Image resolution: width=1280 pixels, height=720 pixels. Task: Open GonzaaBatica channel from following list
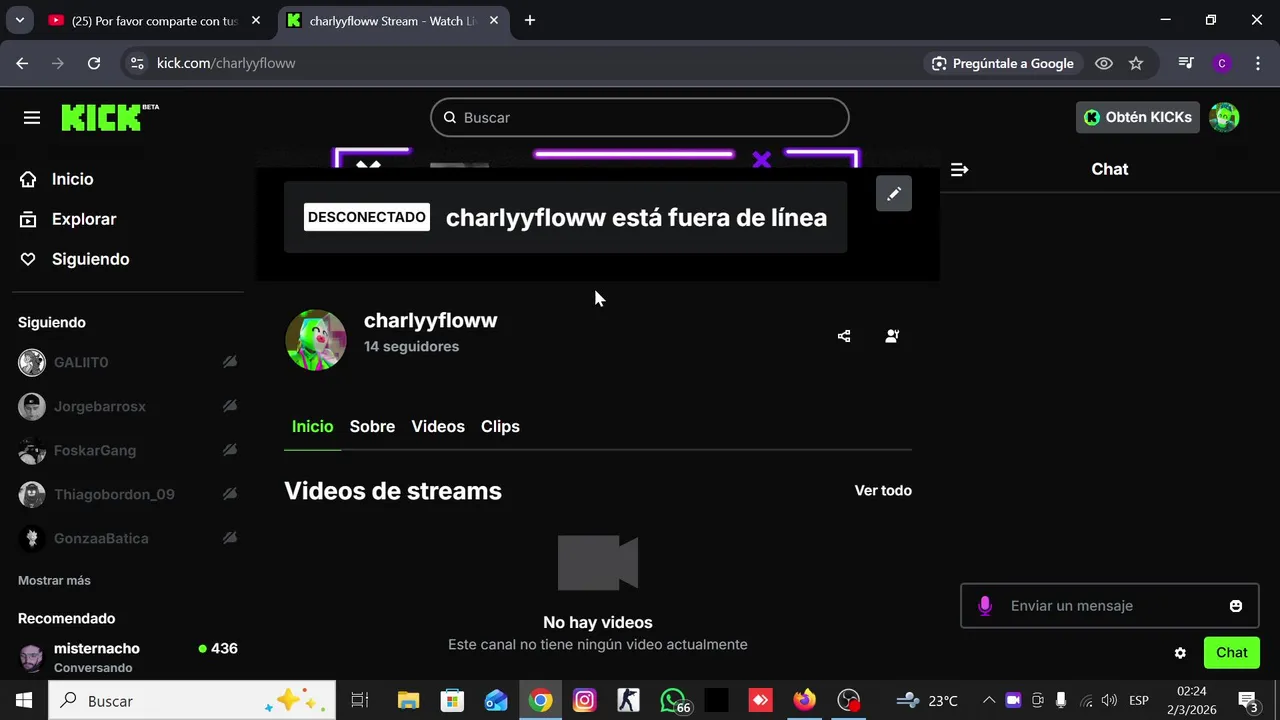coord(101,538)
